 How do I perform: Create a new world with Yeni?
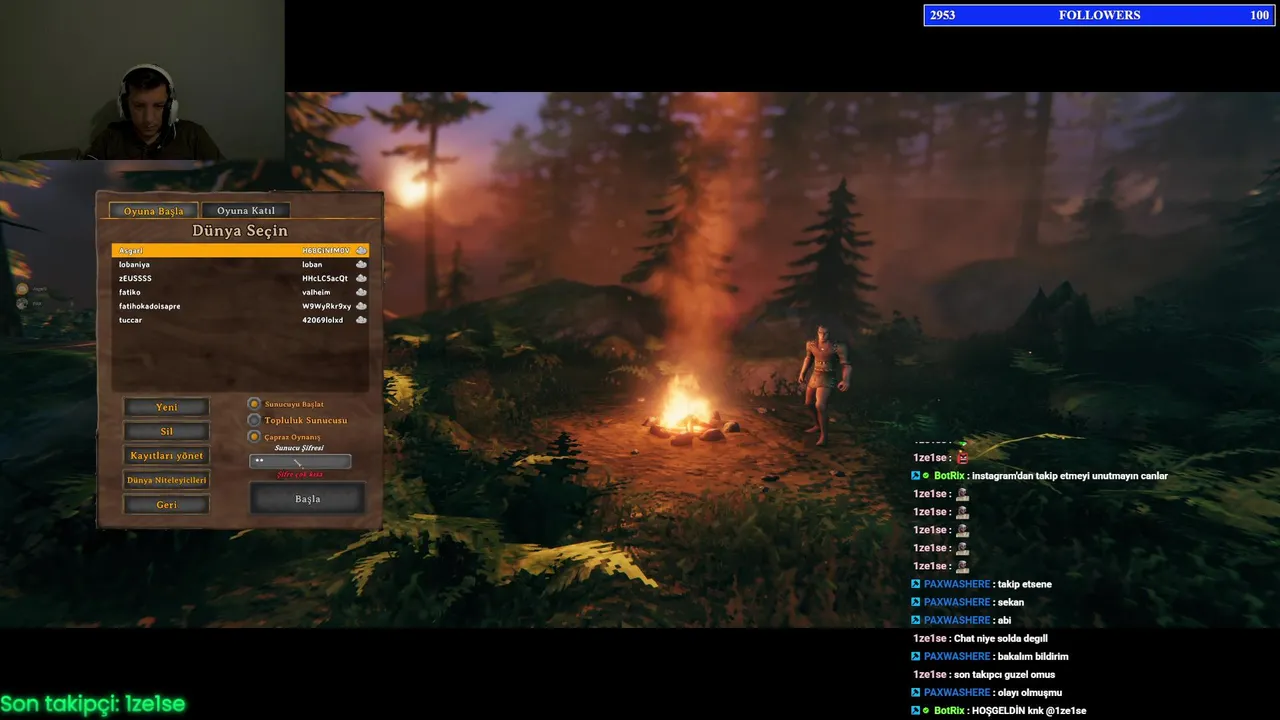[x=166, y=407]
